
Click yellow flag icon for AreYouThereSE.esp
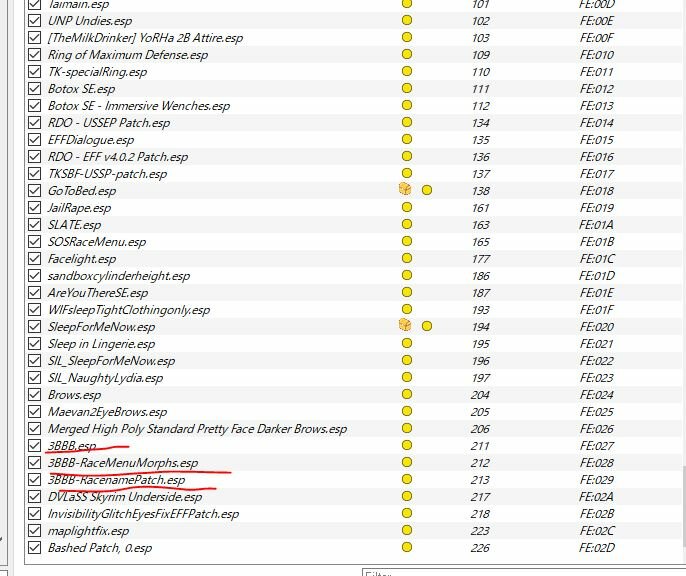407,292
